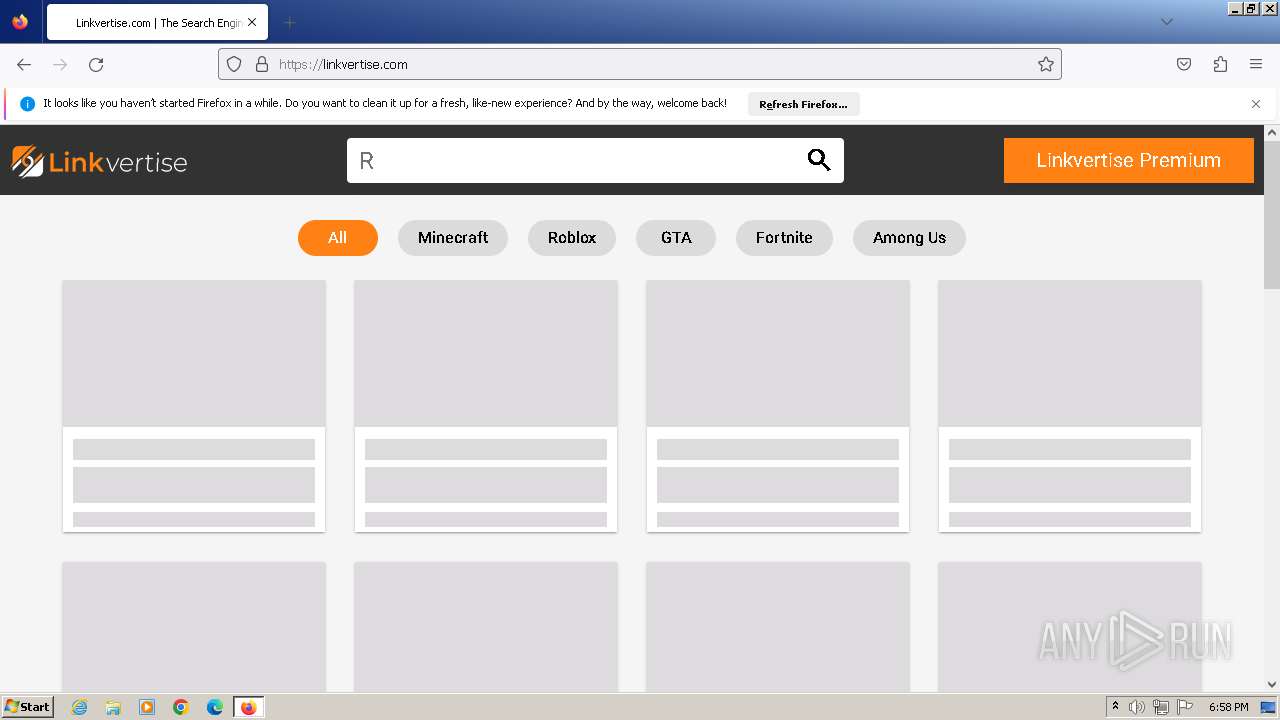The height and width of the screenshot is (720, 1280).
Task: Reload the page with the refresh icon
Action: coord(96,64)
